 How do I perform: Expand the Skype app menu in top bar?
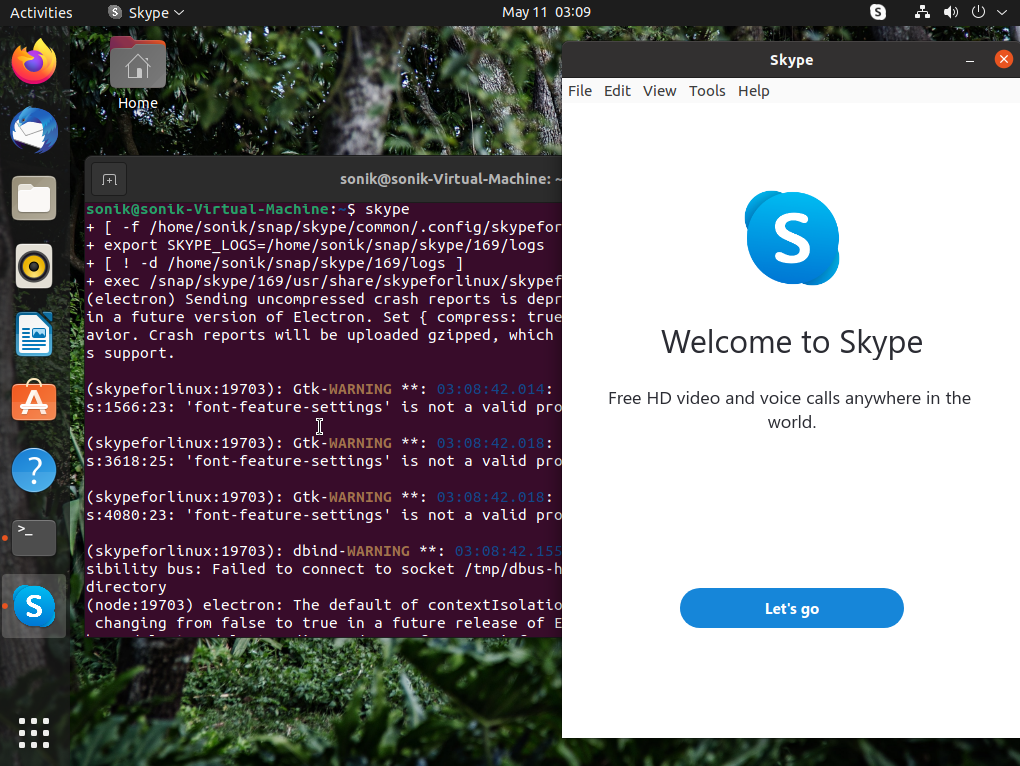[146, 13]
